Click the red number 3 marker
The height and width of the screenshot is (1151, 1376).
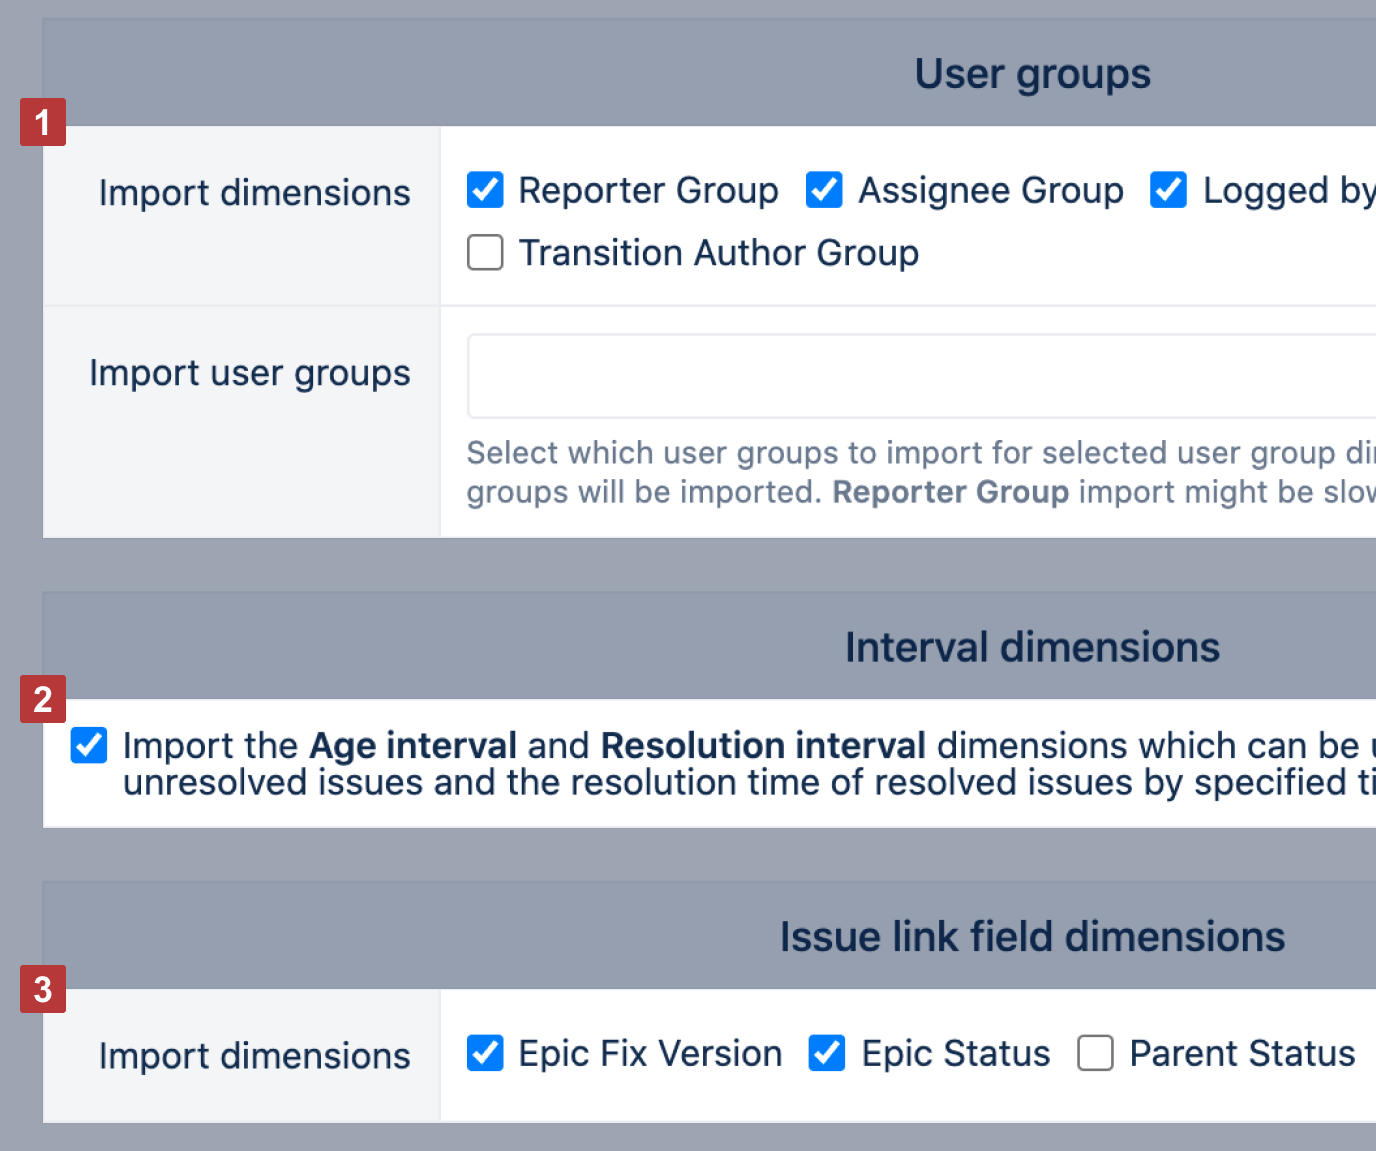[x=43, y=989]
